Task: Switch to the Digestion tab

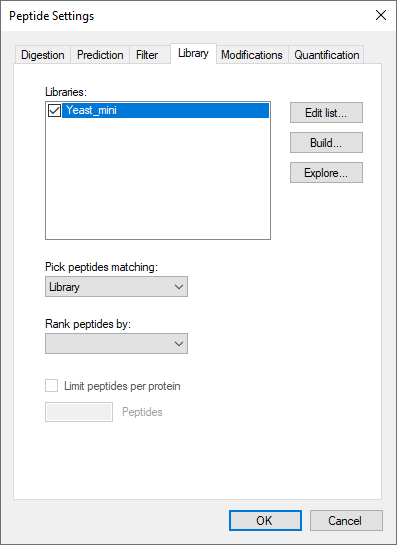Action: point(43,55)
